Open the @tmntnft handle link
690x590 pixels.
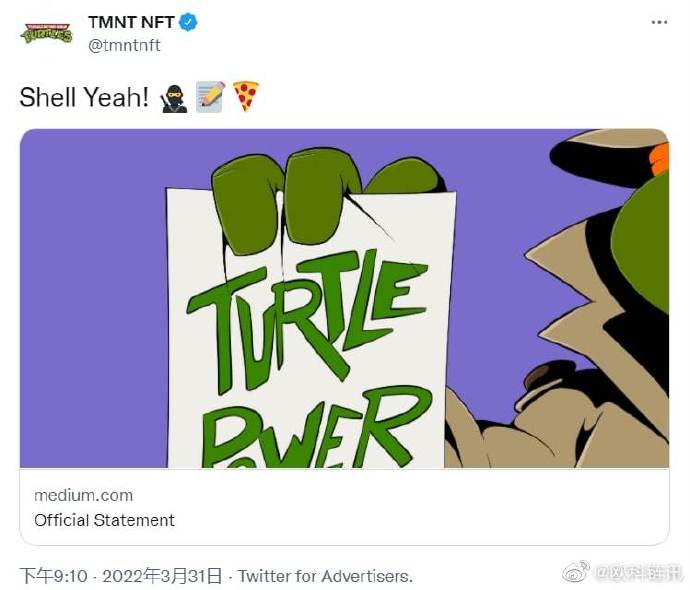125,45
